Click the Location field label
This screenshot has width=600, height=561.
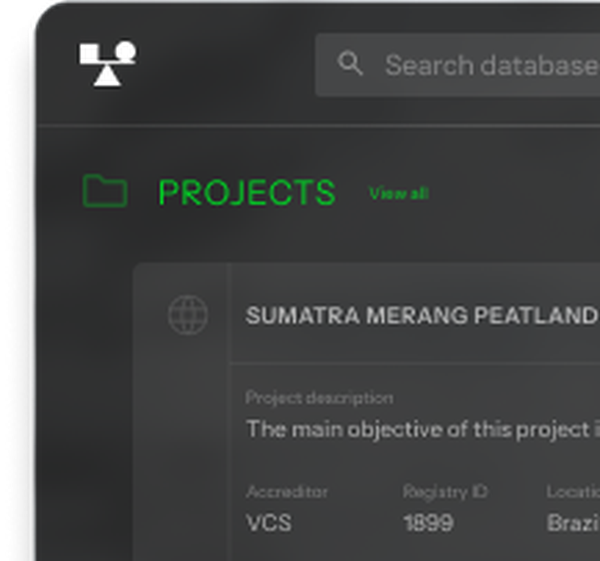coord(573,492)
